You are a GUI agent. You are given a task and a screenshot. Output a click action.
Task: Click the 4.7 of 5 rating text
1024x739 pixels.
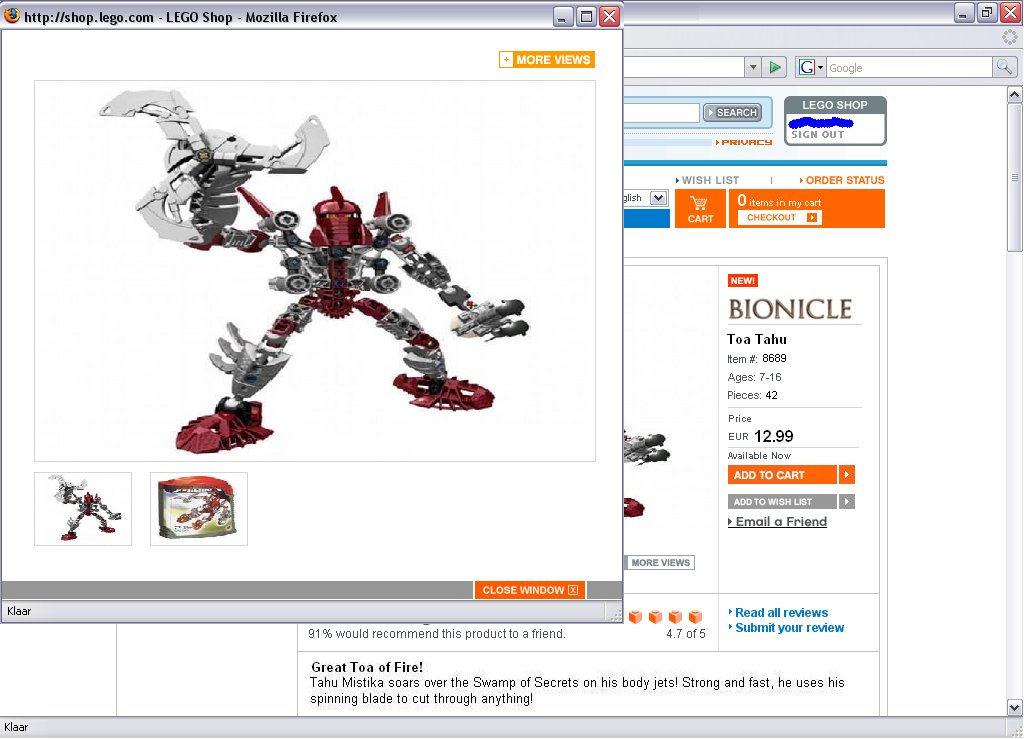pyautogui.click(x=686, y=634)
